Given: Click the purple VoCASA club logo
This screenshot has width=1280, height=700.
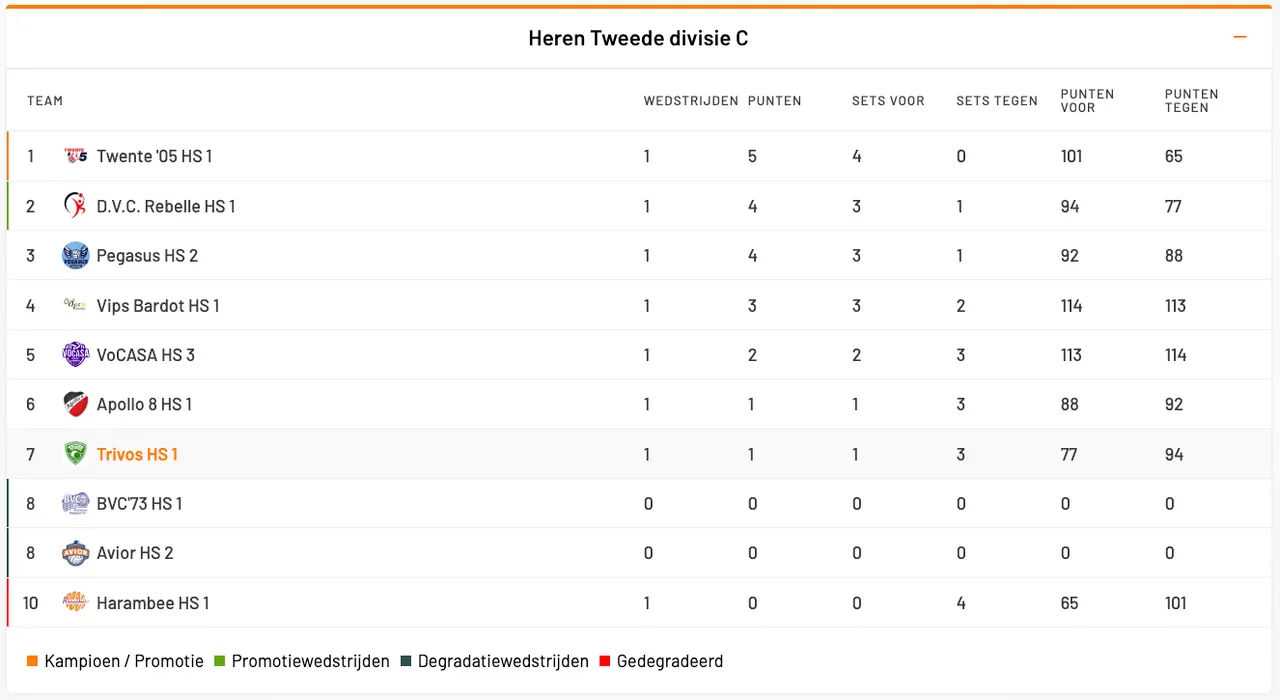Looking at the screenshot, I should pos(76,355).
